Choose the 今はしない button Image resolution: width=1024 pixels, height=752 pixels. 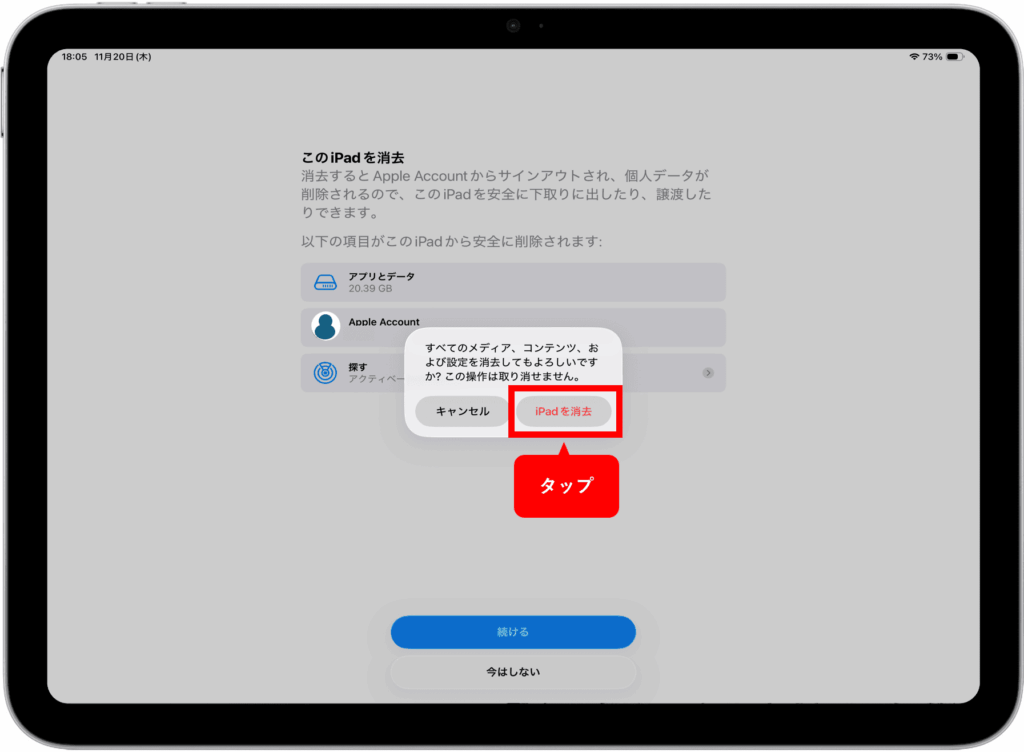tap(513, 672)
